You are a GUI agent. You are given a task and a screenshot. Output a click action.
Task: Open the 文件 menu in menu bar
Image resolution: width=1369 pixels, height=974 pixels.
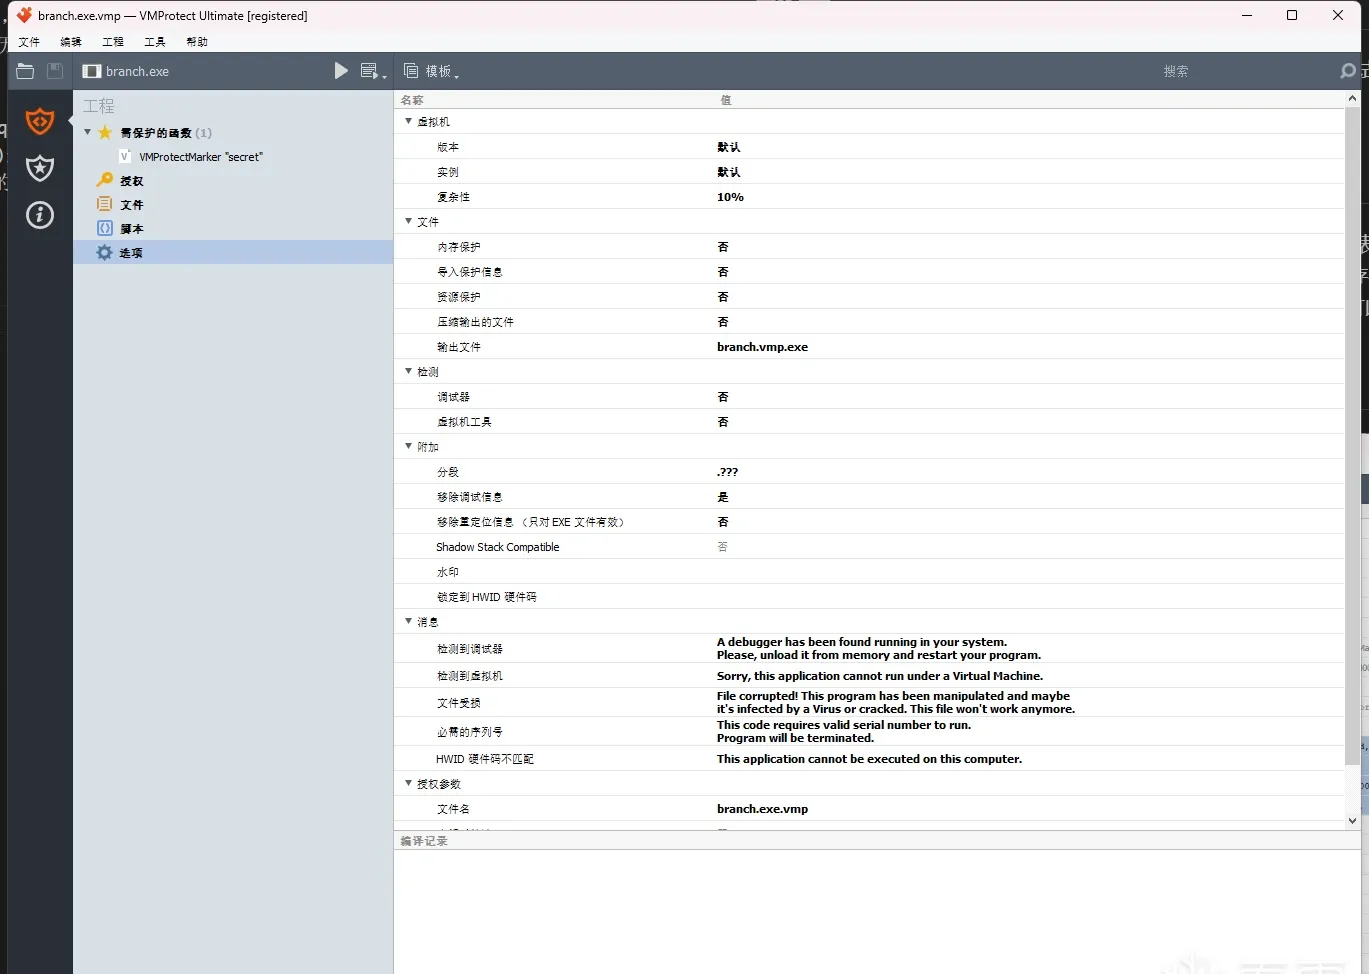29,42
